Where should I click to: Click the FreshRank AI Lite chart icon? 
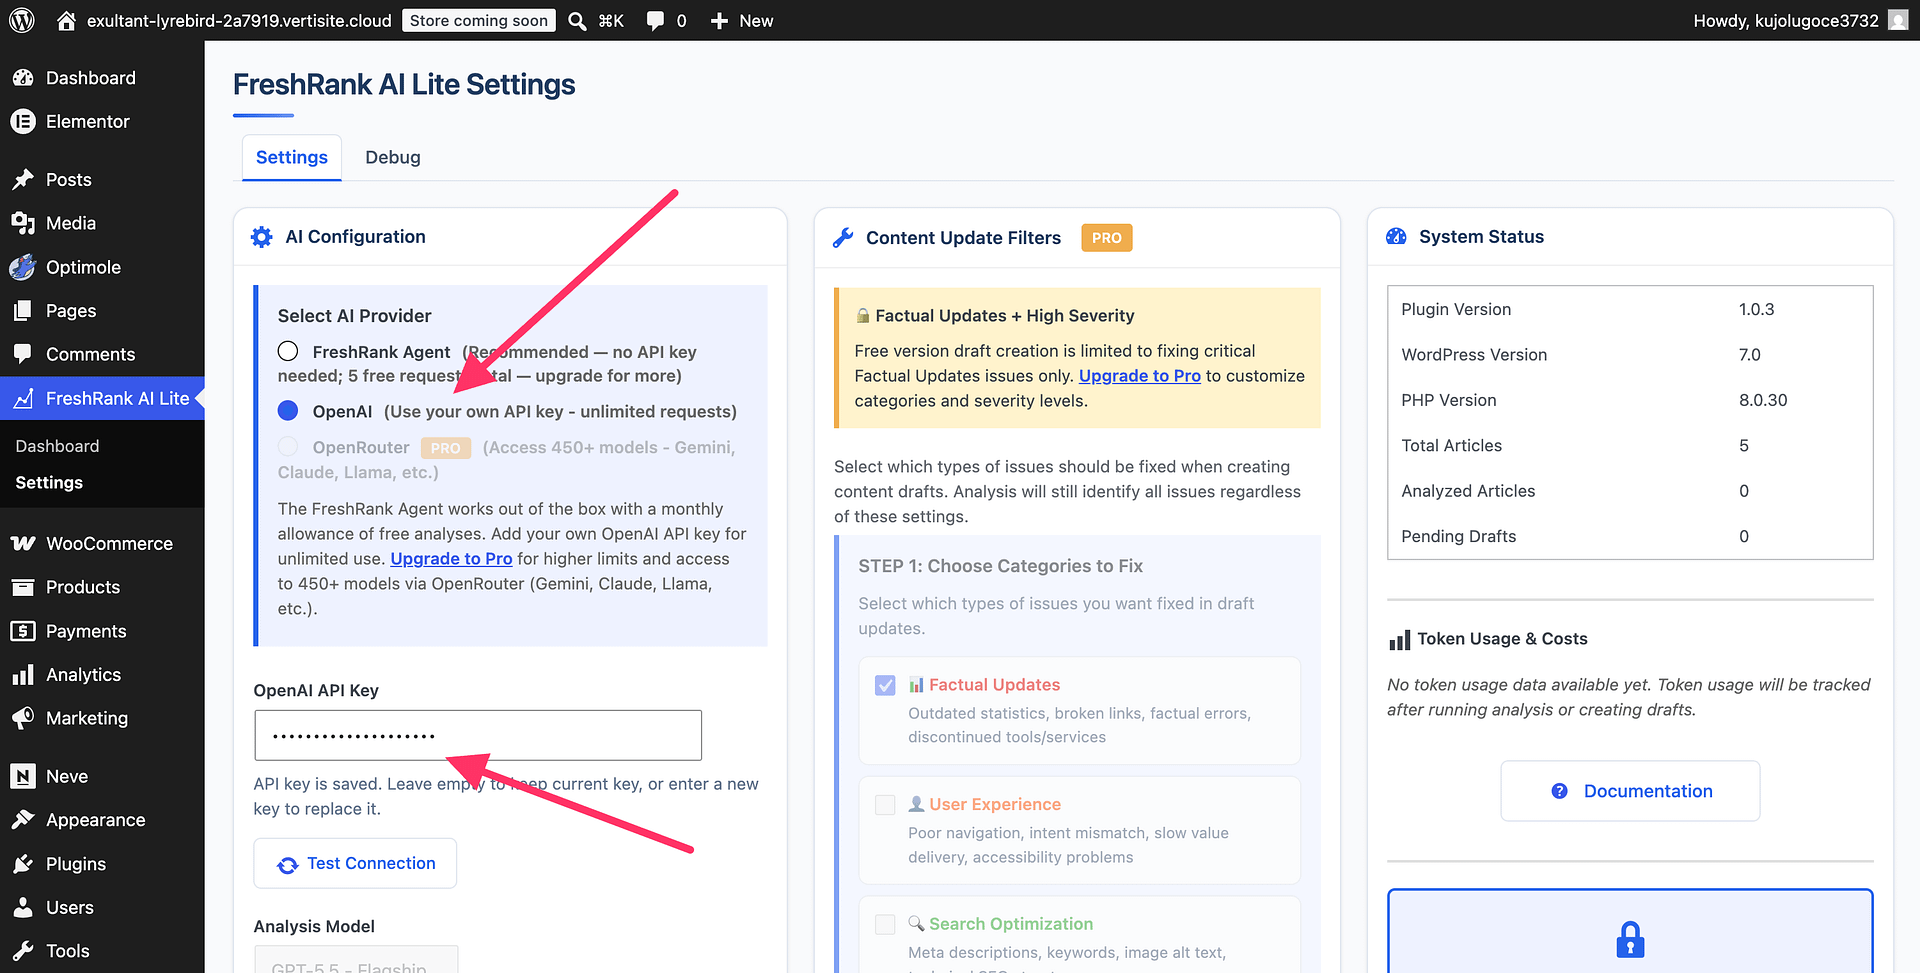[x=23, y=398]
